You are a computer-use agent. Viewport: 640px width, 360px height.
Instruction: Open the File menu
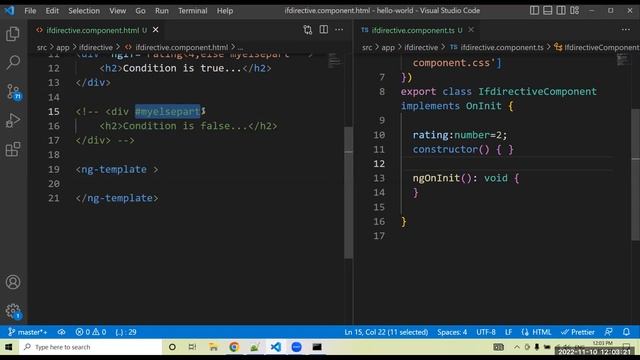[30, 11]
